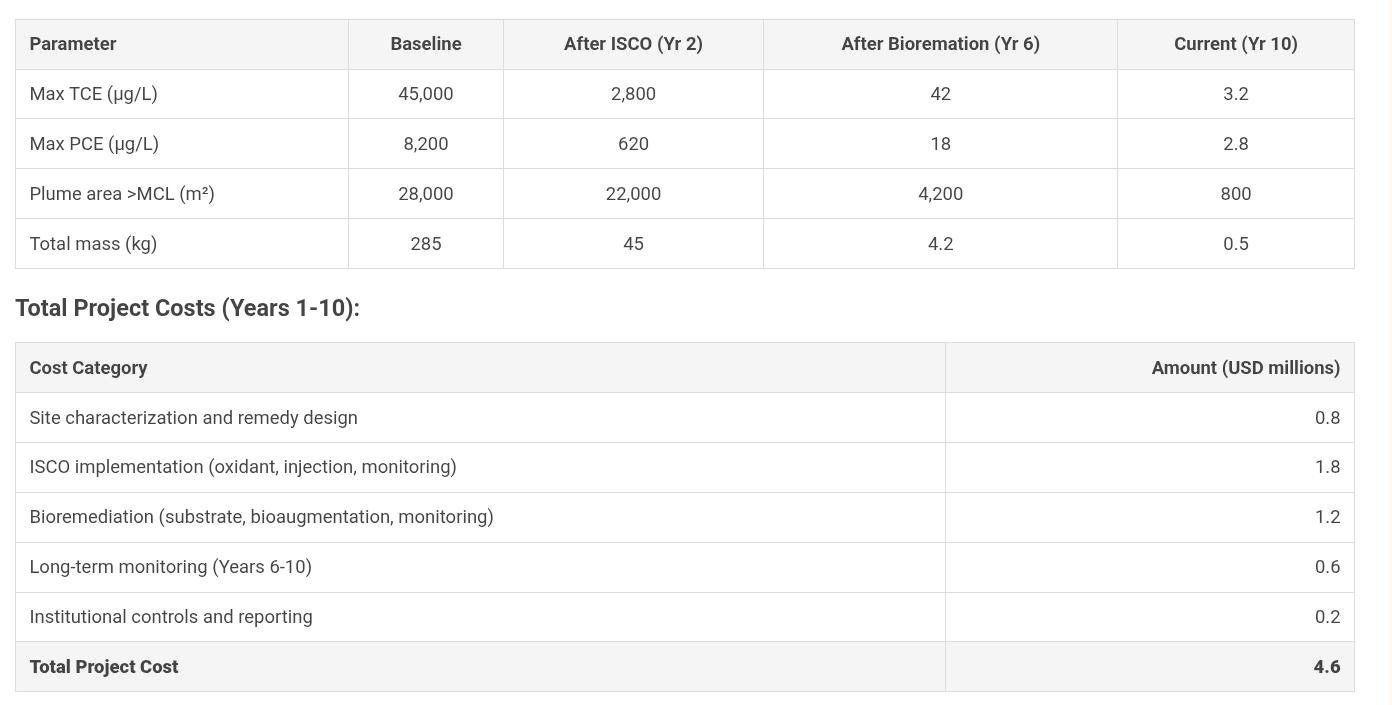Image resolution: width=1392 pixels, height=705 pixels.
Task: Click the 4.6 Total Project Cost amount
Action: coord(1326,667)
